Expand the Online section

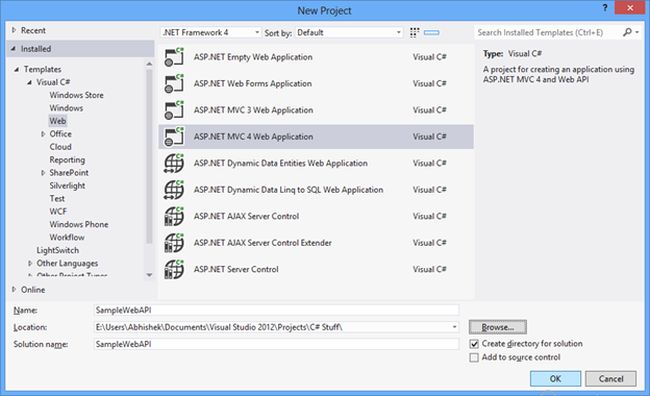pyautogui.click(x=14, y=289)
